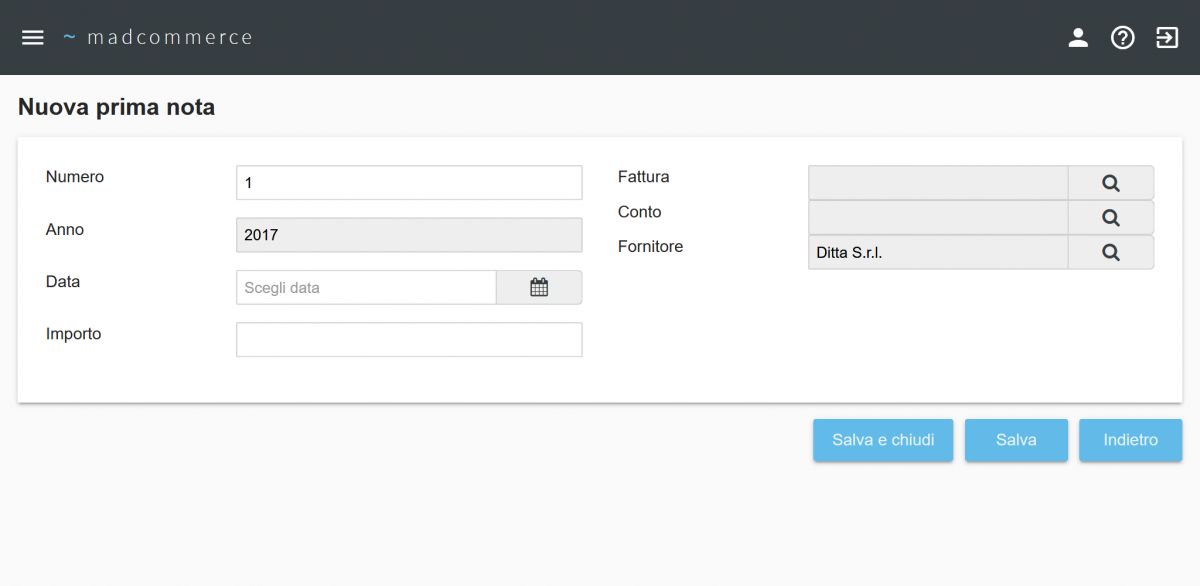This screenshot has height=586, width=1200.
Task: Focus the Numero input field
Action: point(408,183)
